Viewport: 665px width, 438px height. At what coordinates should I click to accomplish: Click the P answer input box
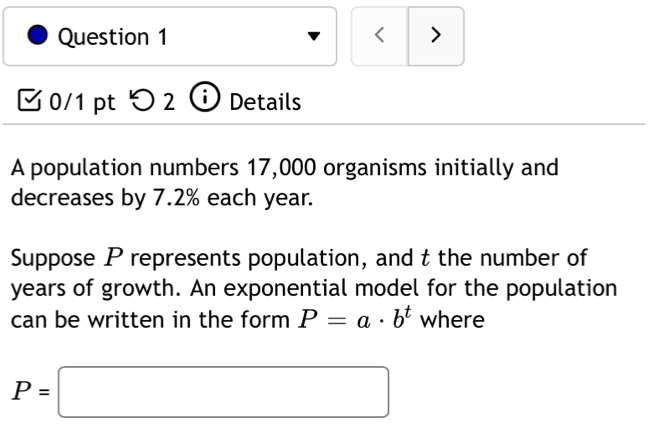(223, 392)
